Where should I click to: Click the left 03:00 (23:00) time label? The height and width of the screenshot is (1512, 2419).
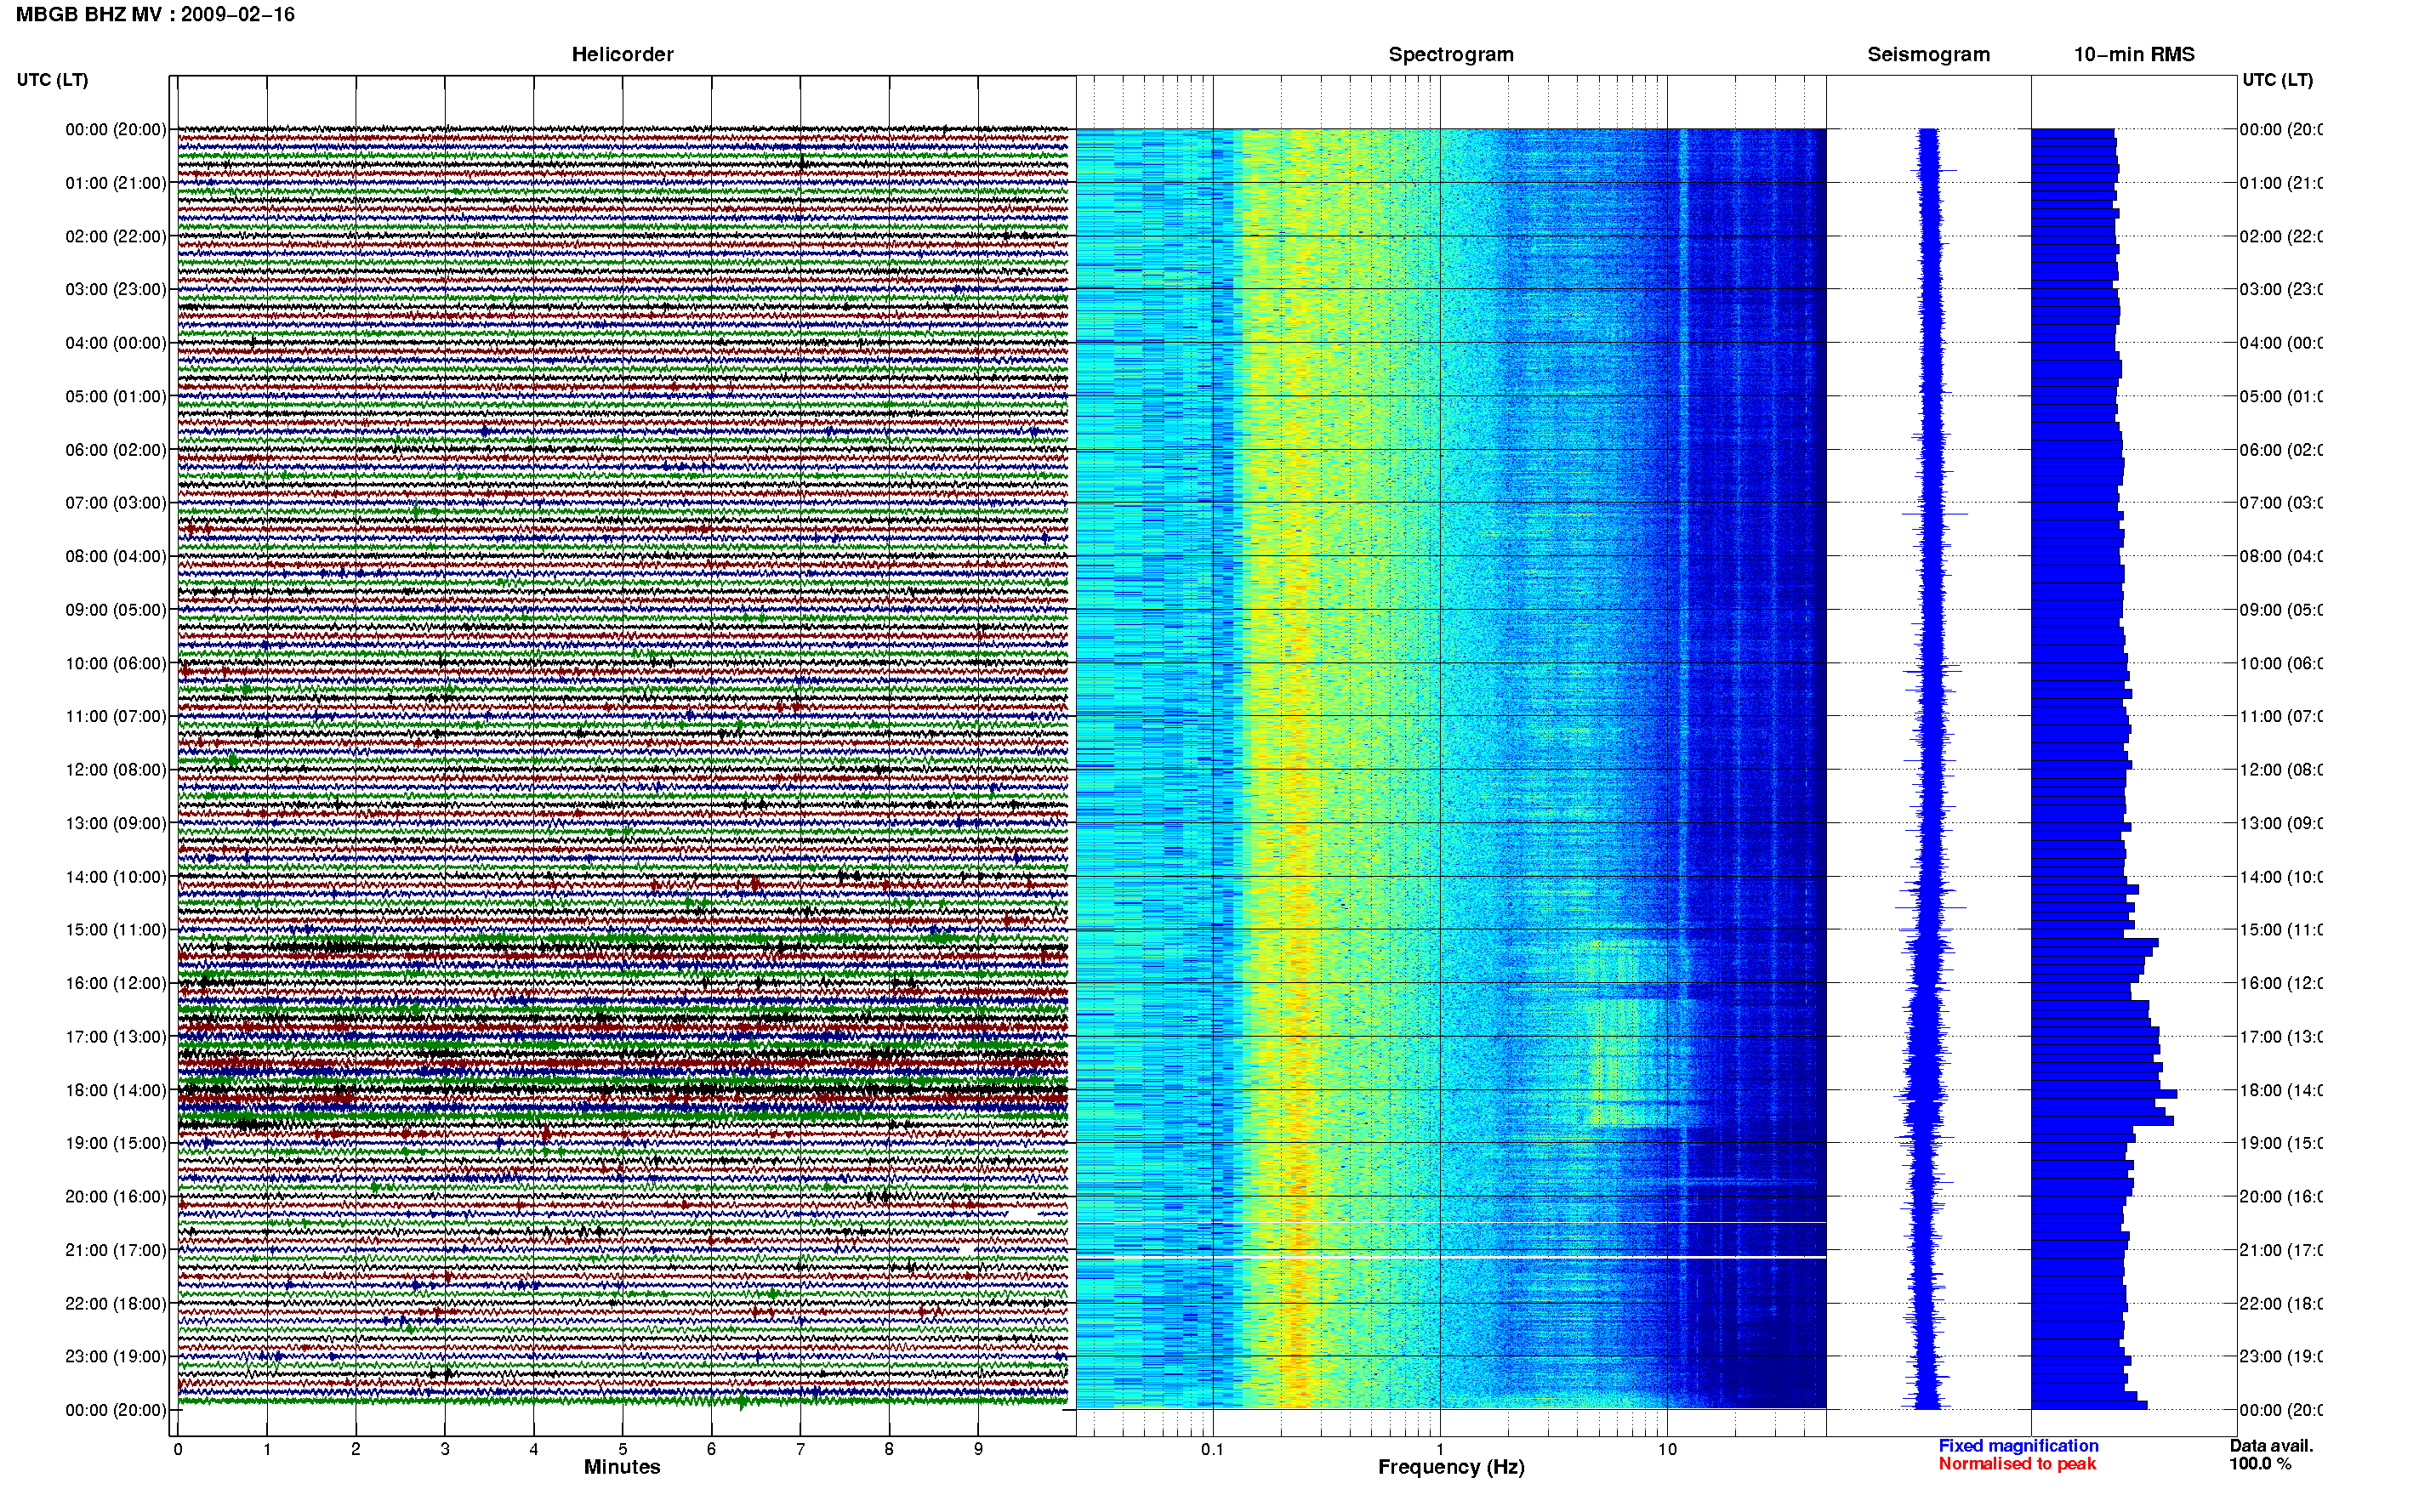point(116,289)
